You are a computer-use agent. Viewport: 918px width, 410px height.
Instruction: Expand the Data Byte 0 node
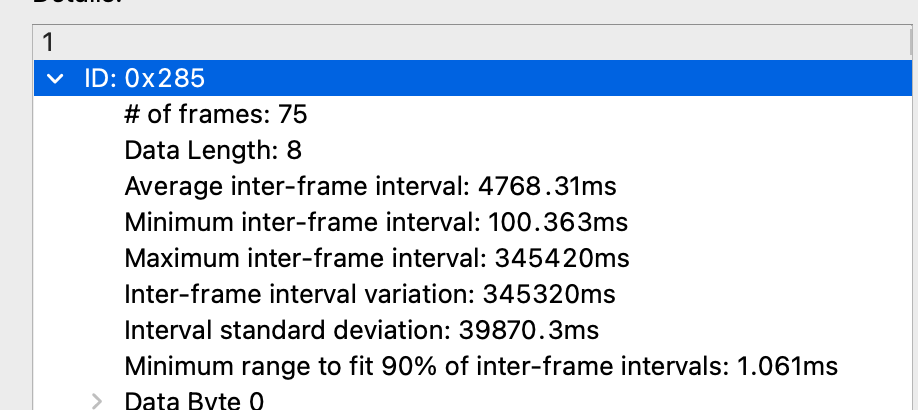[x=97, y=401]
